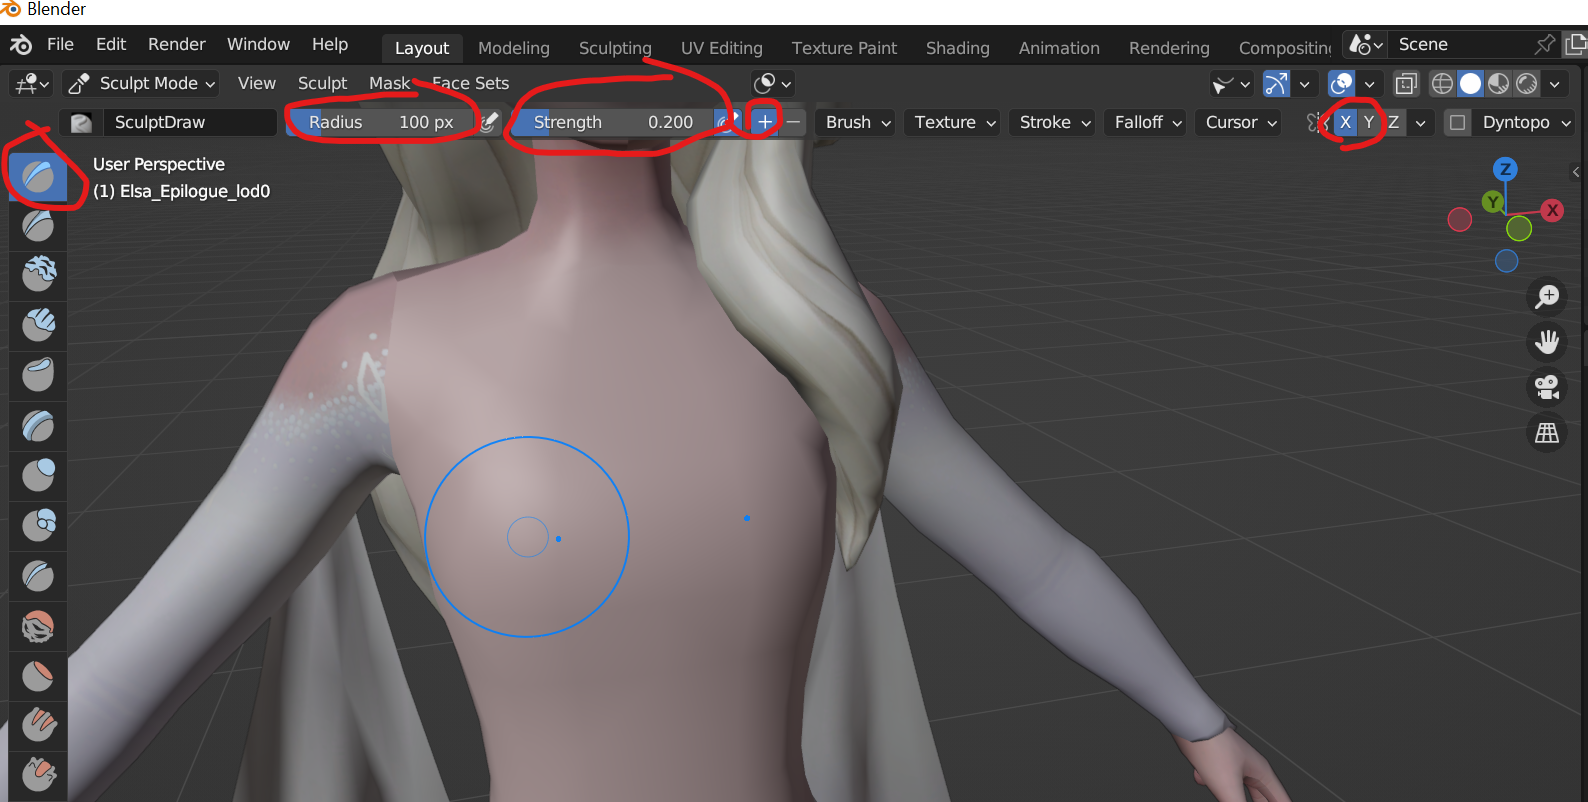
Task: Select the Scrape brush tool
Action: click(38, 776)
